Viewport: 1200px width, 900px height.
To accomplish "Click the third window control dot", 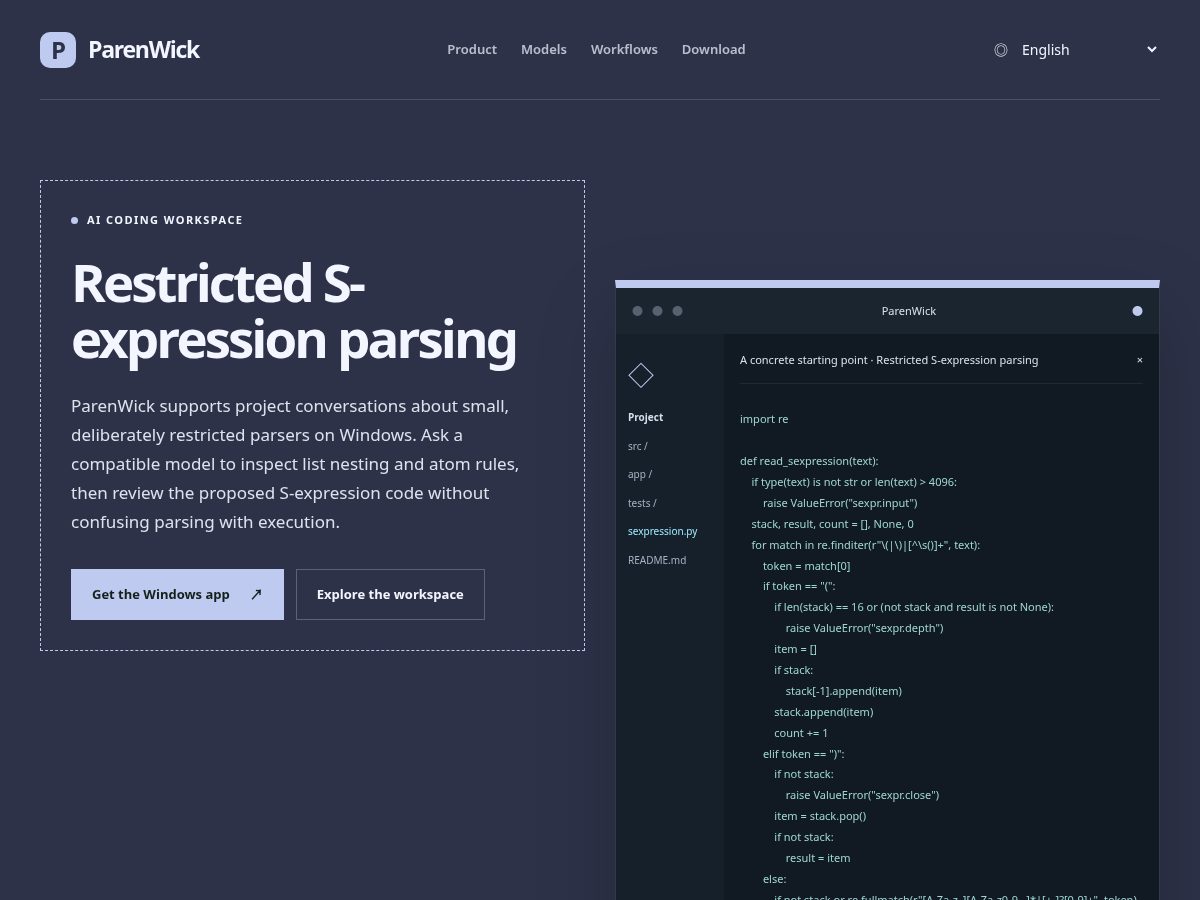I will tap(677, 311).
